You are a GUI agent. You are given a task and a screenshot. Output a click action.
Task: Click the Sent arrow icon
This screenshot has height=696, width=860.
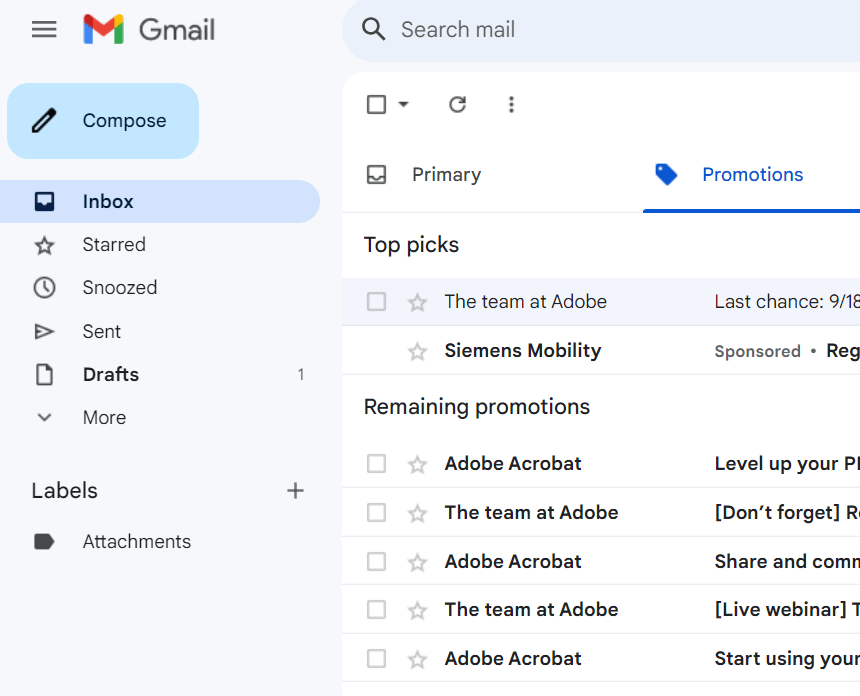[44, 331]
